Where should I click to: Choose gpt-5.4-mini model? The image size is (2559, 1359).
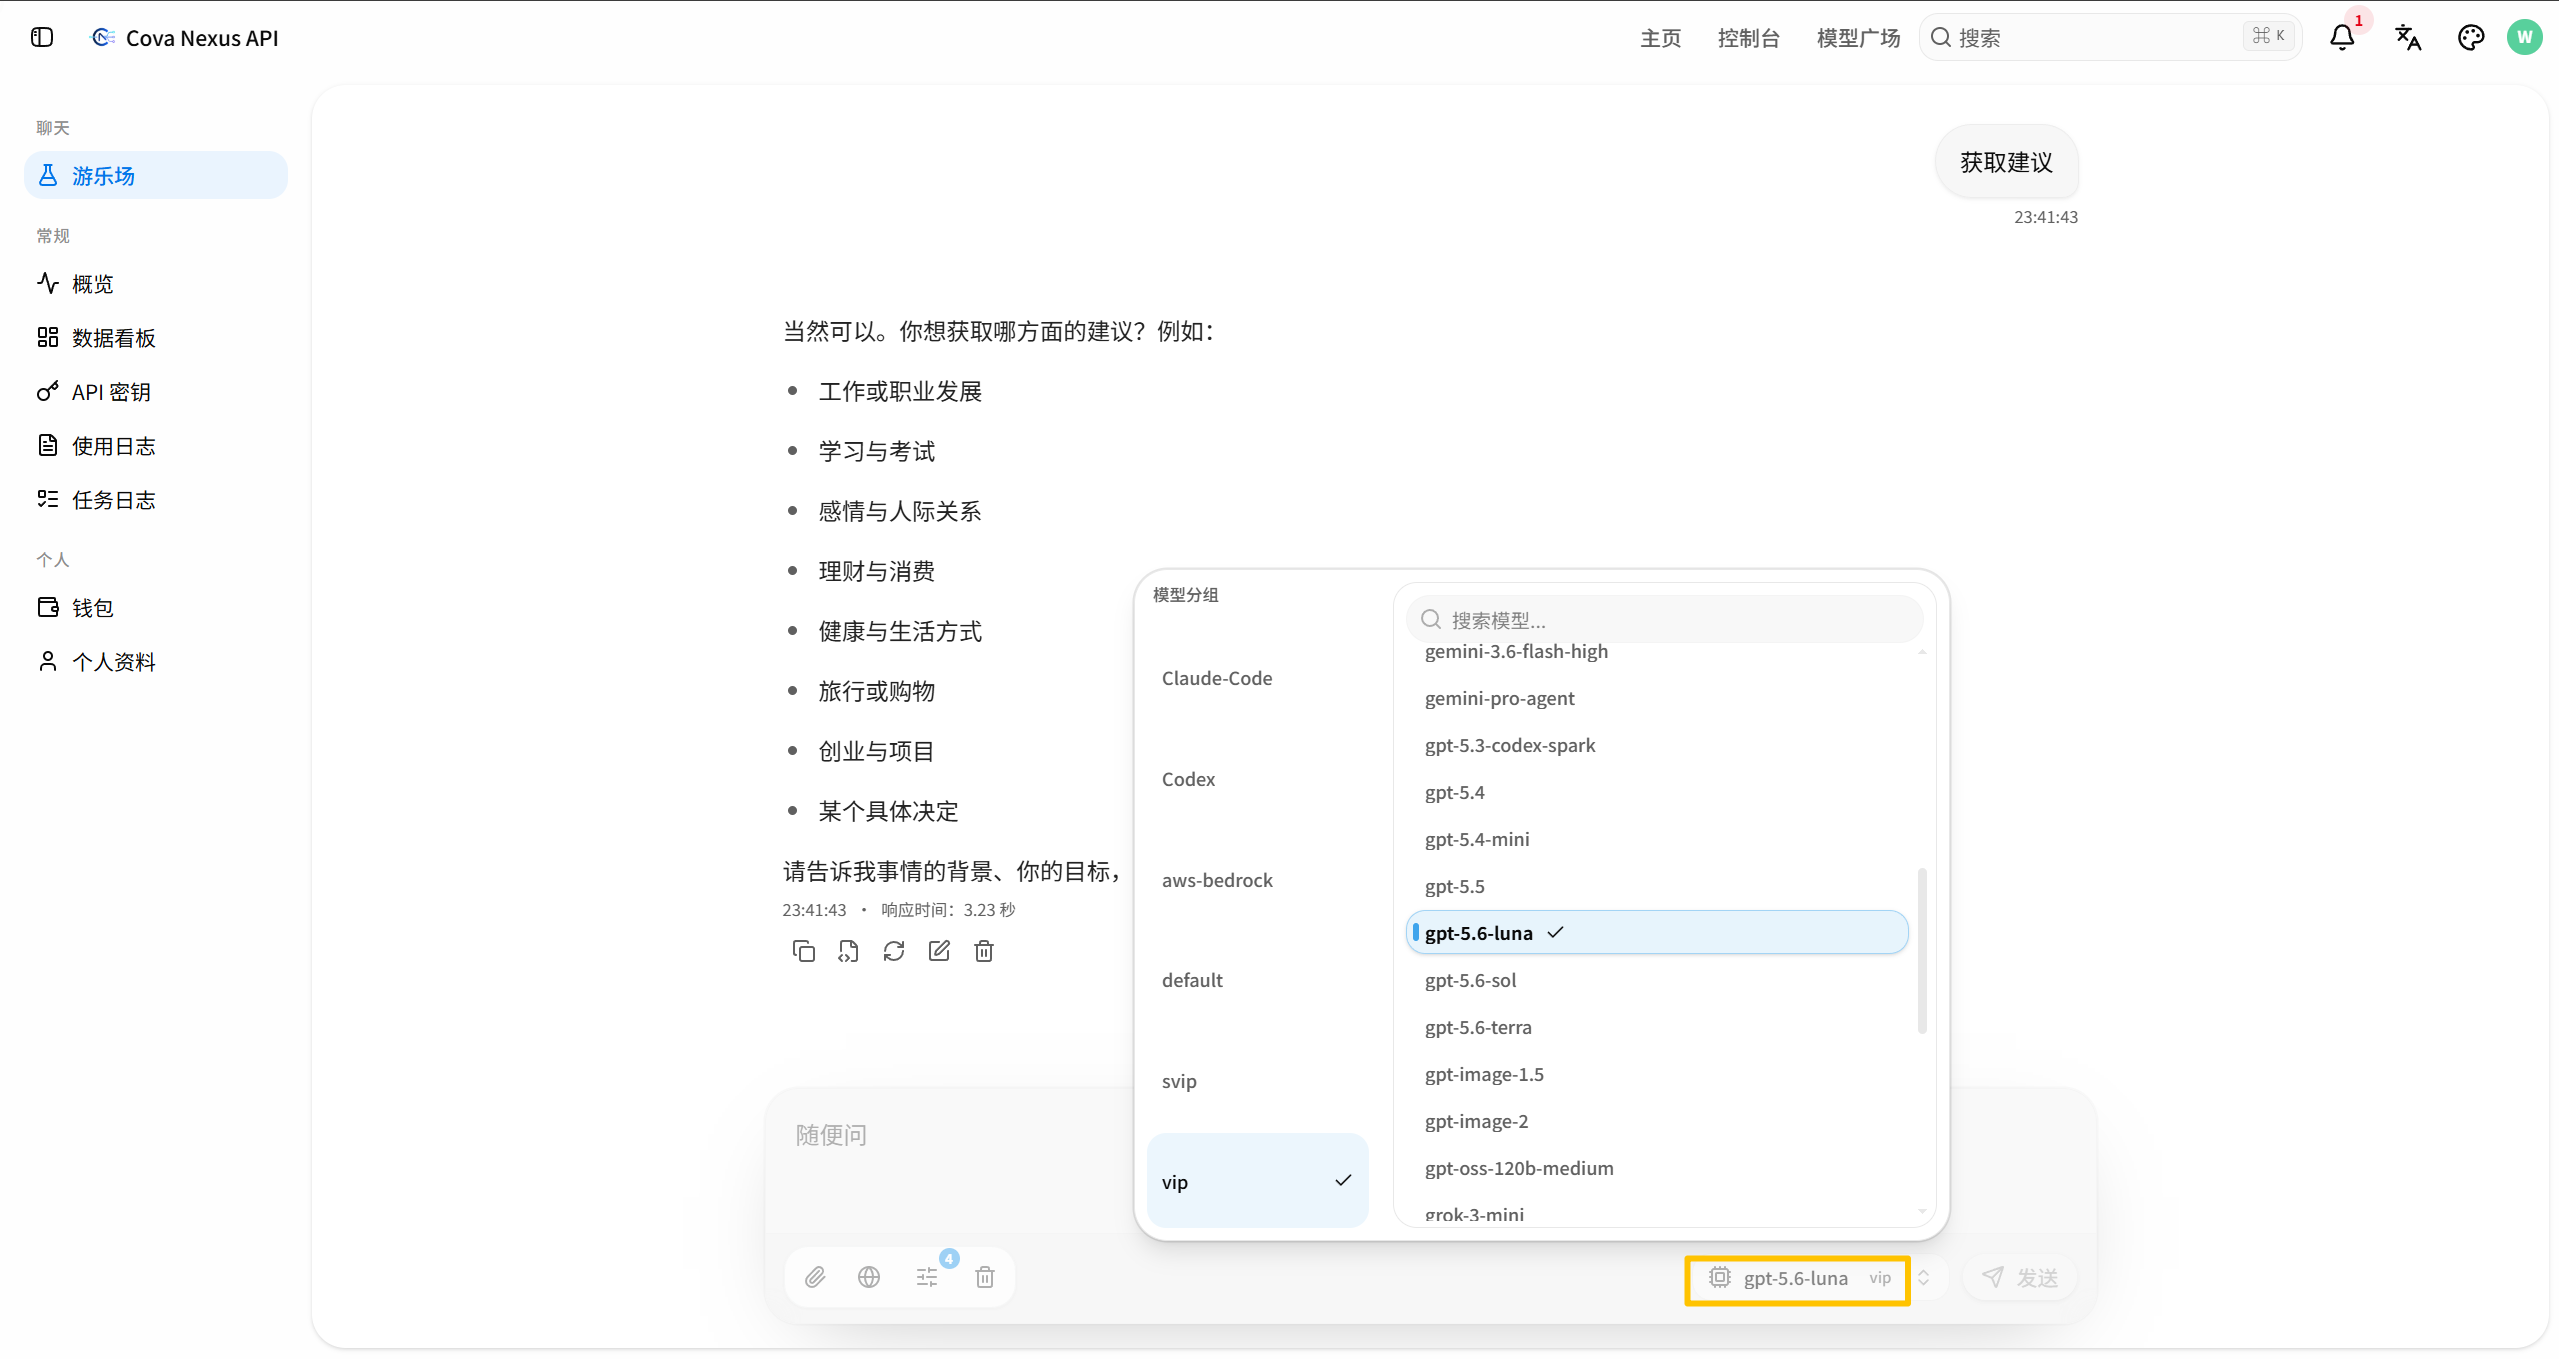point(1657,839)
